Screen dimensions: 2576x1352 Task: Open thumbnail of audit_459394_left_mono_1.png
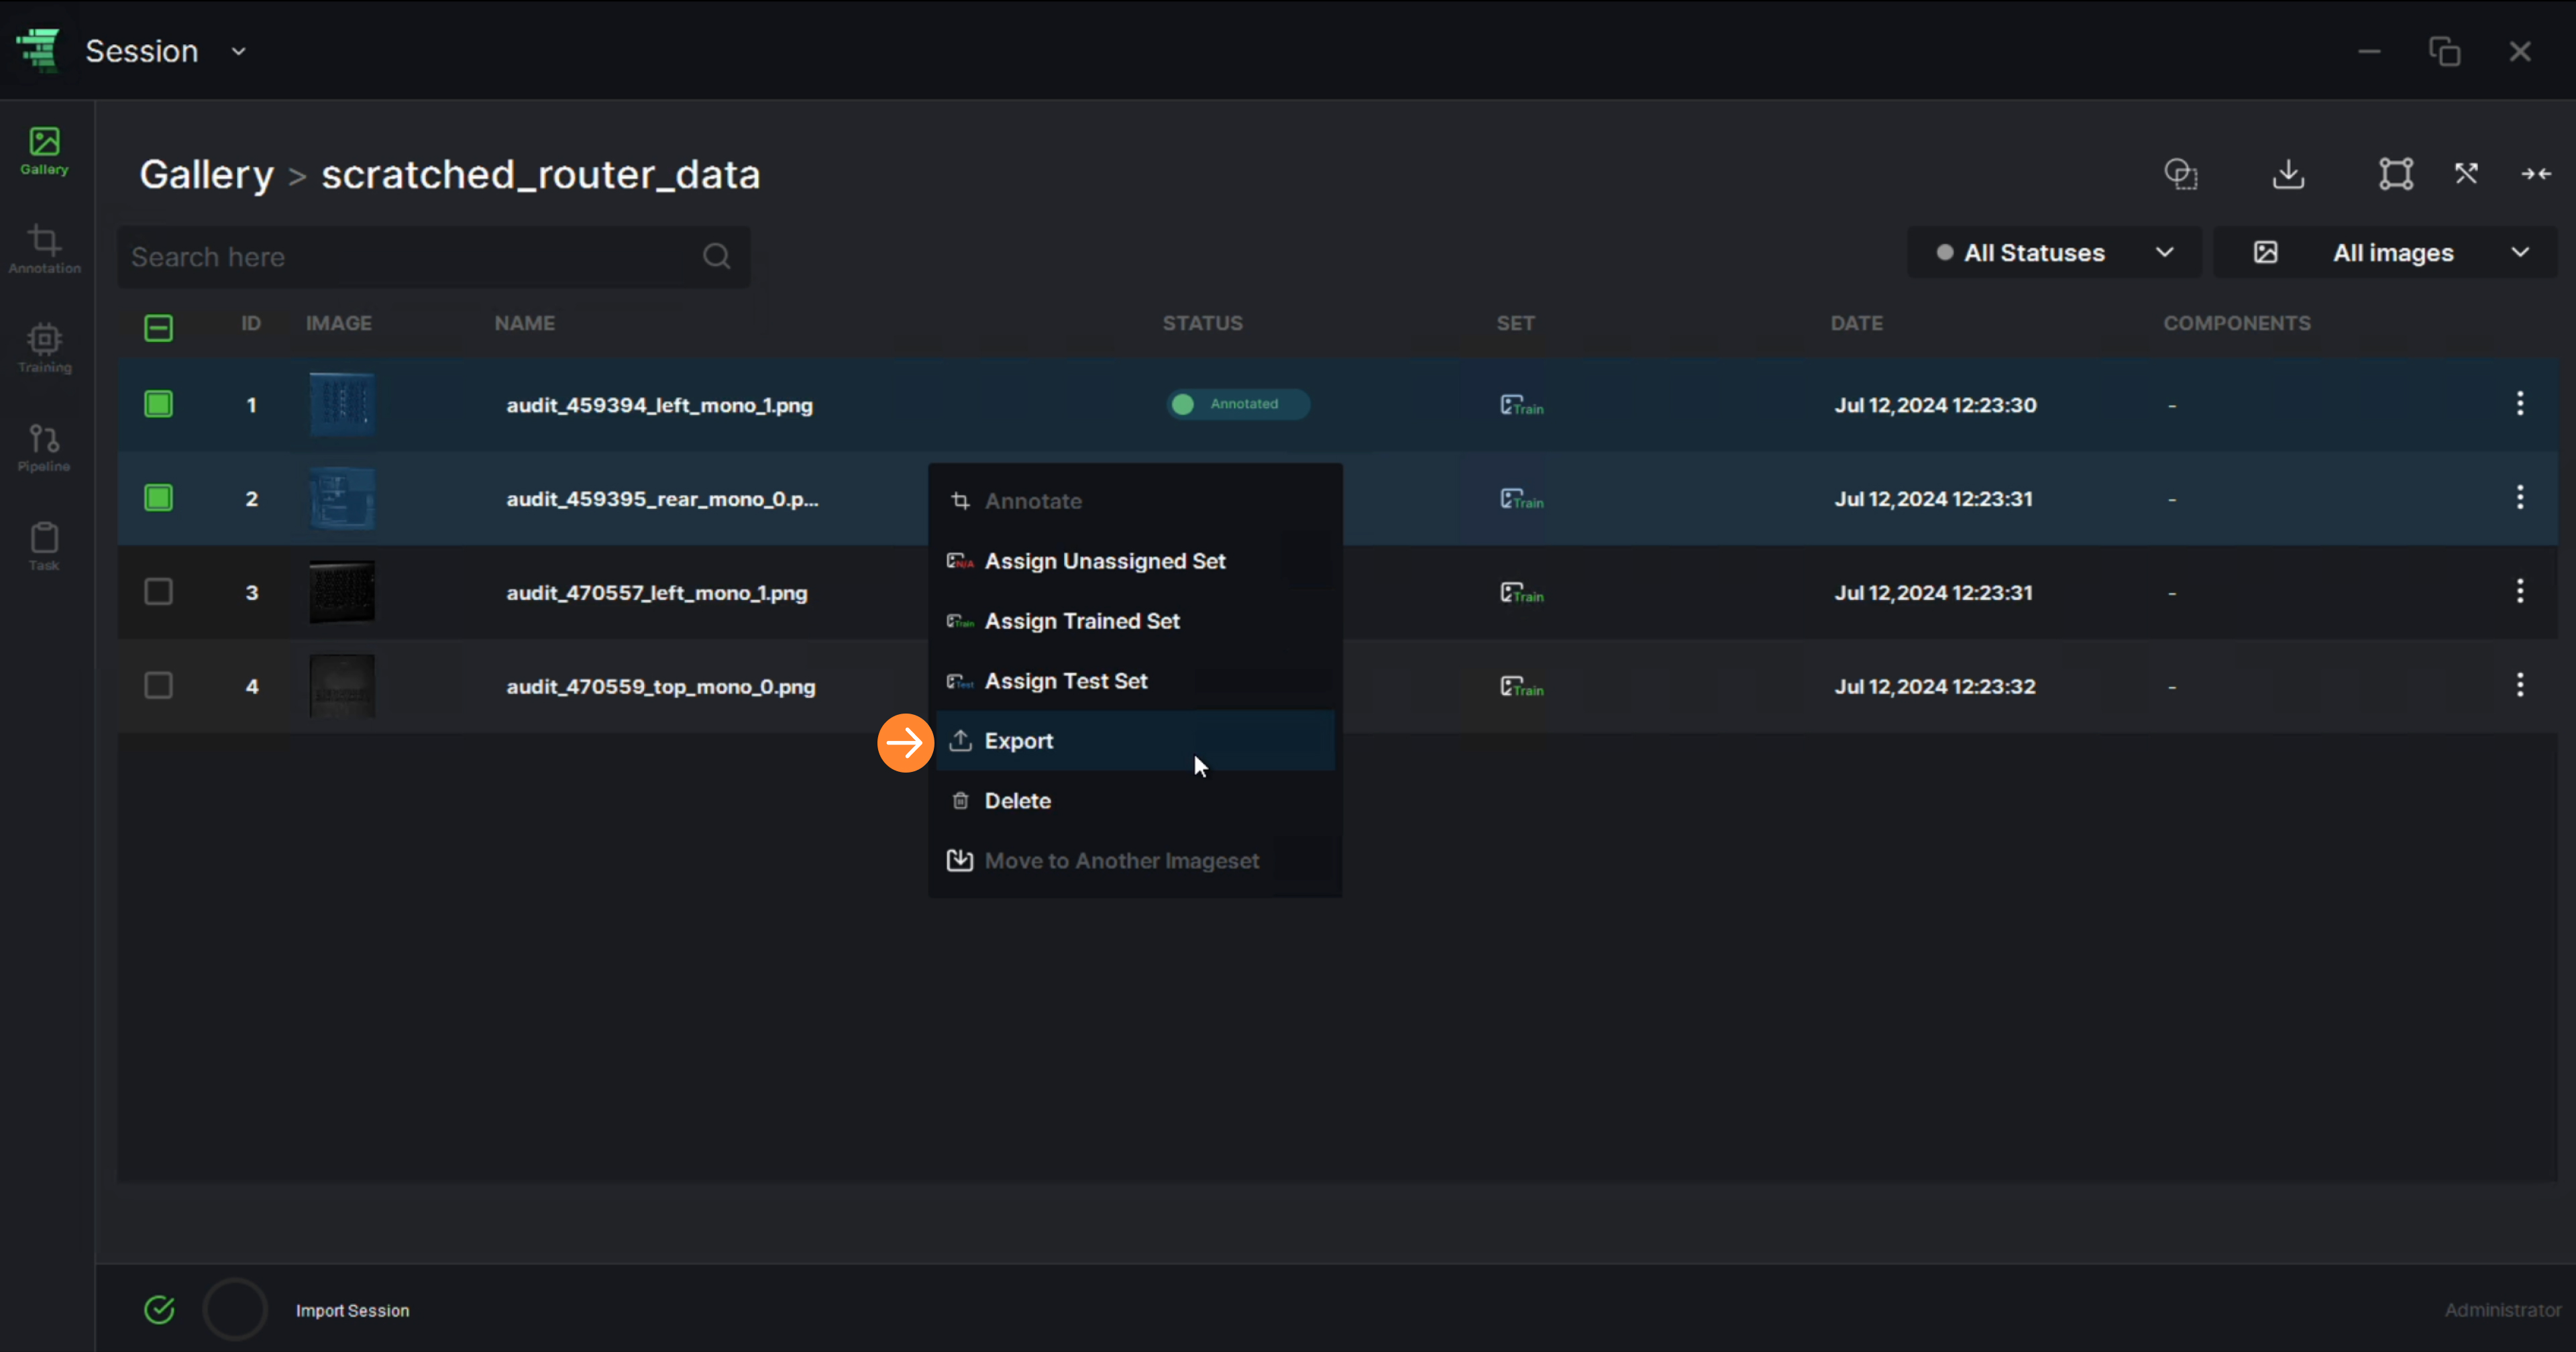click(x=342, y=404)
